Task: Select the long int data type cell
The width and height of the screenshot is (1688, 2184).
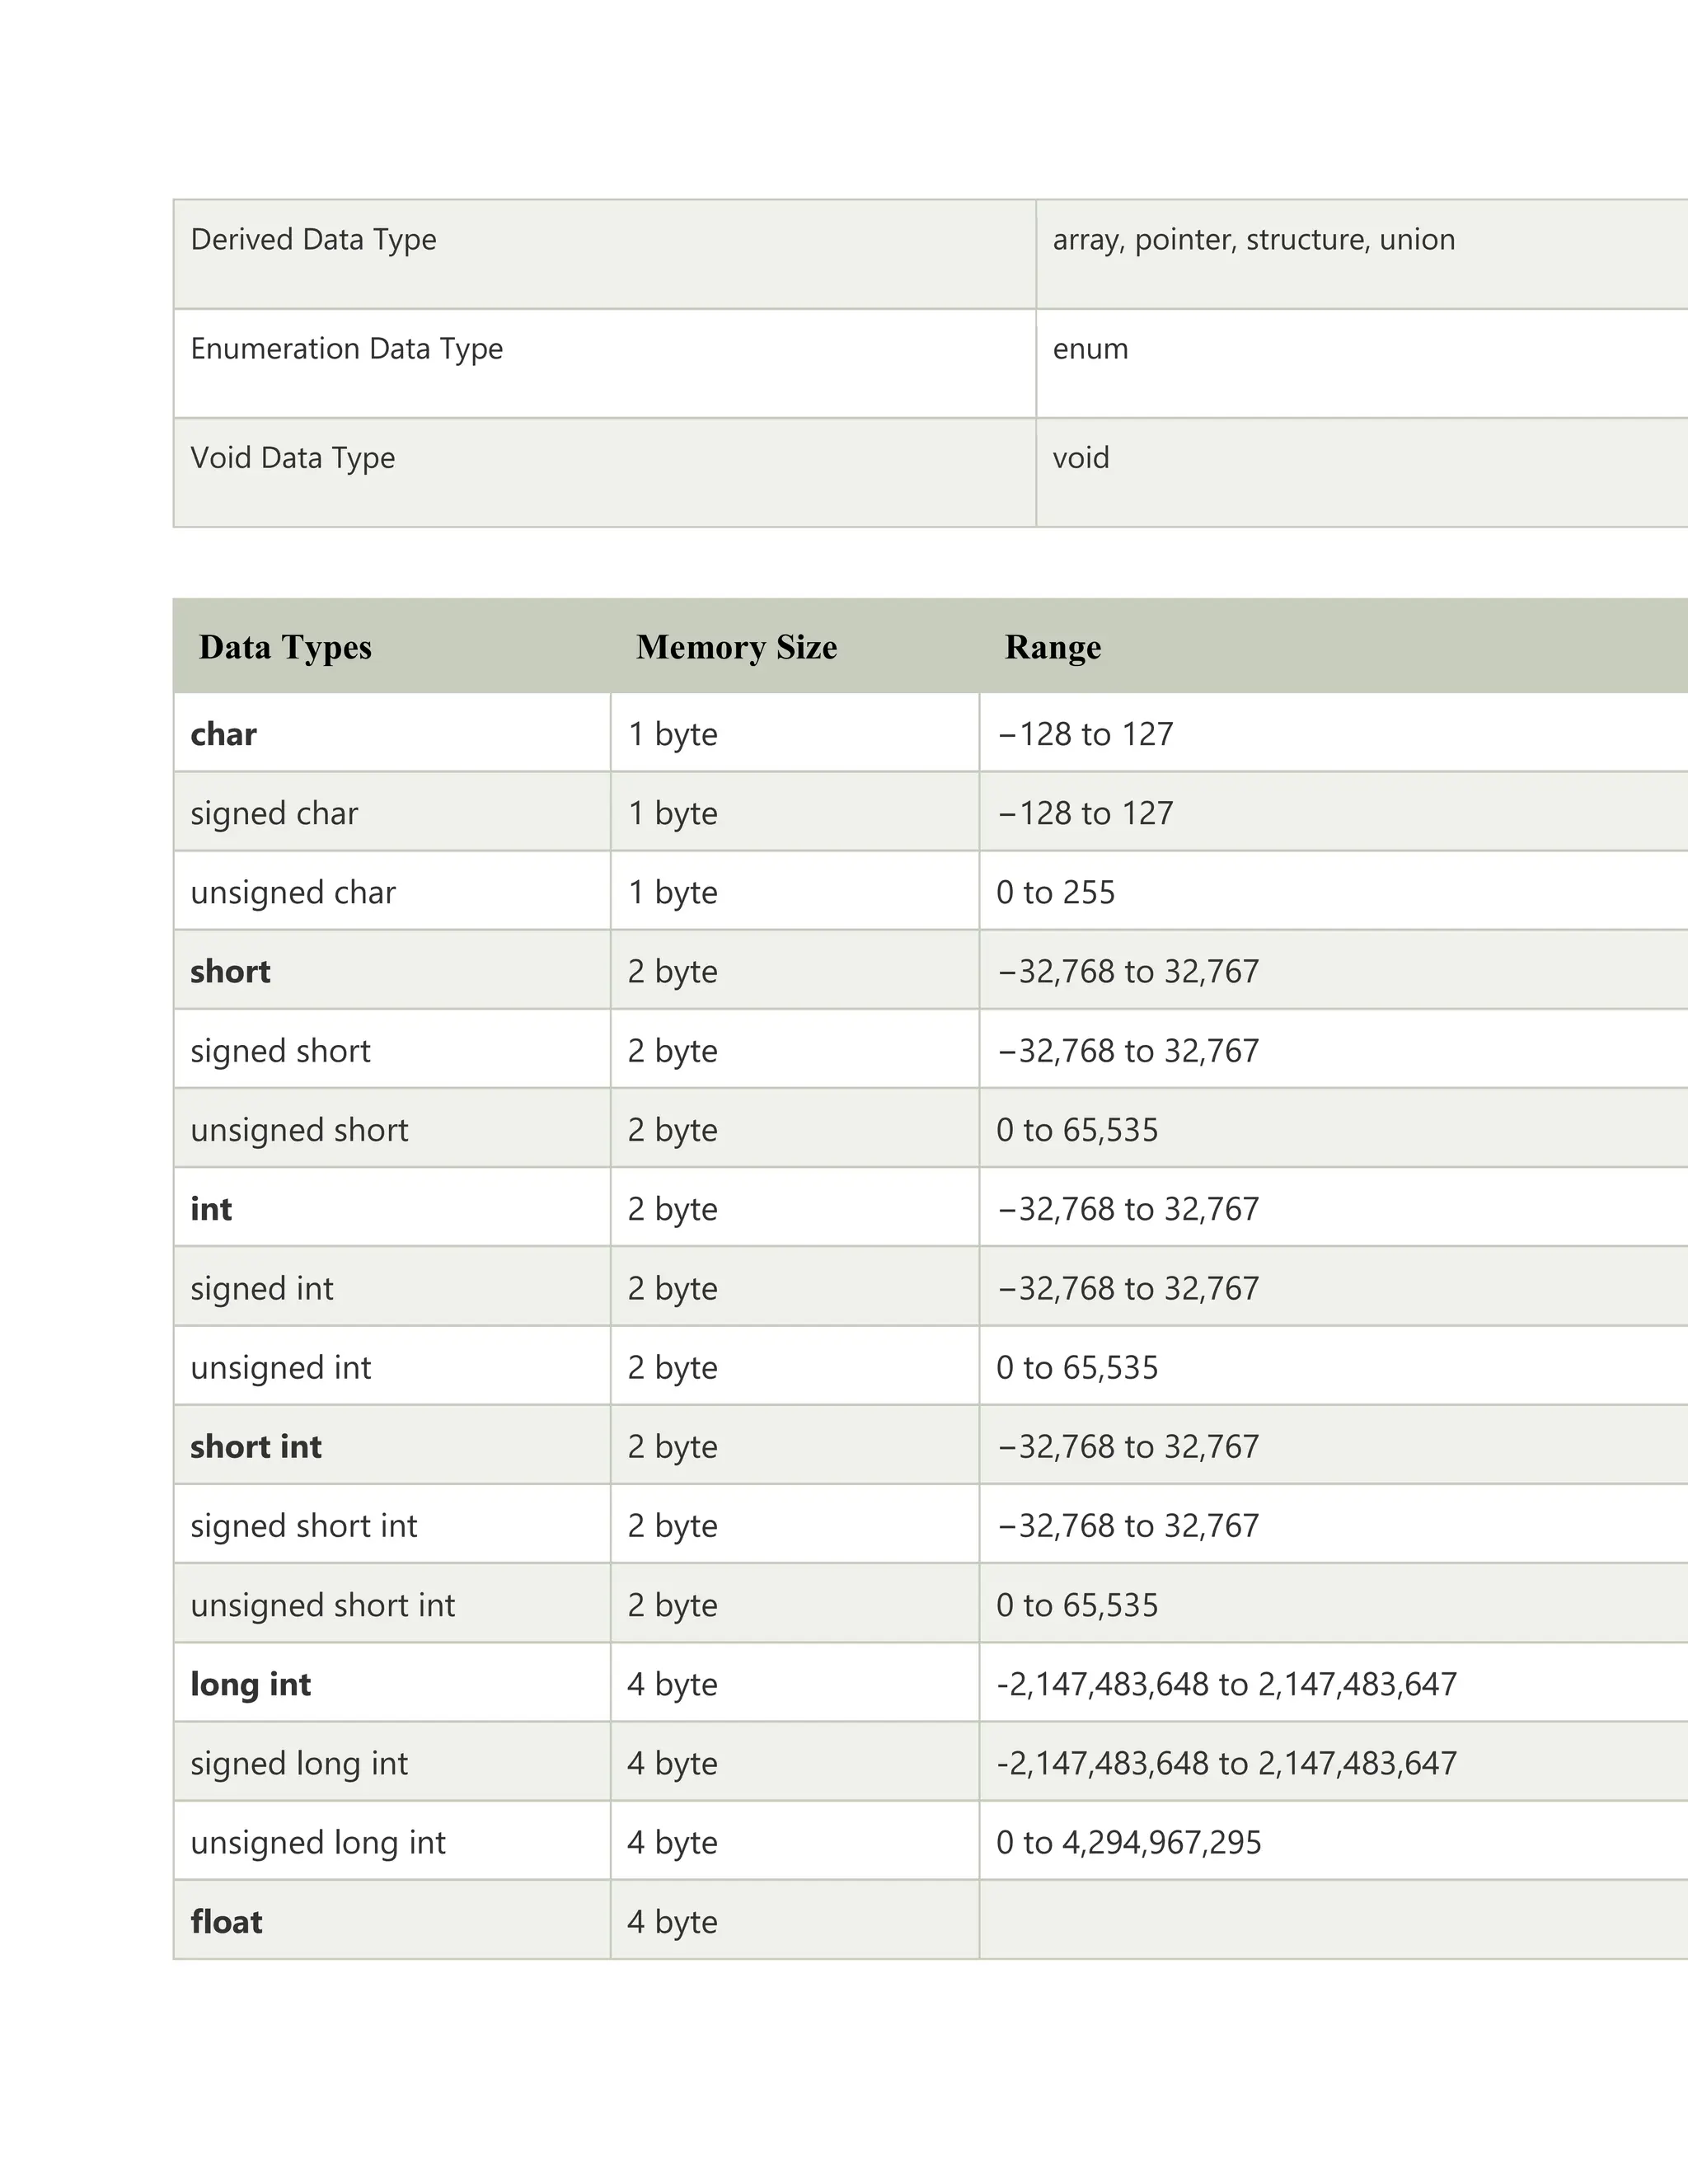Action: (392, 1683)
